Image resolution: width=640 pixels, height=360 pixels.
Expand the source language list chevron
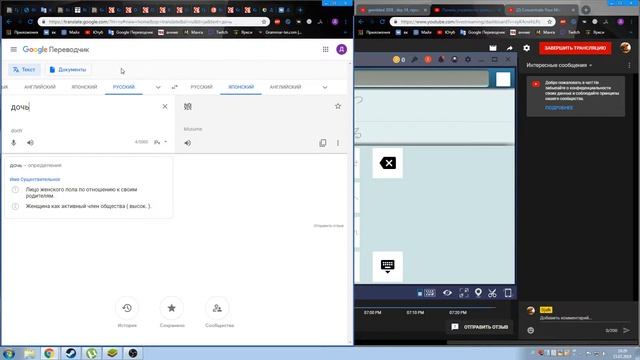158,87
